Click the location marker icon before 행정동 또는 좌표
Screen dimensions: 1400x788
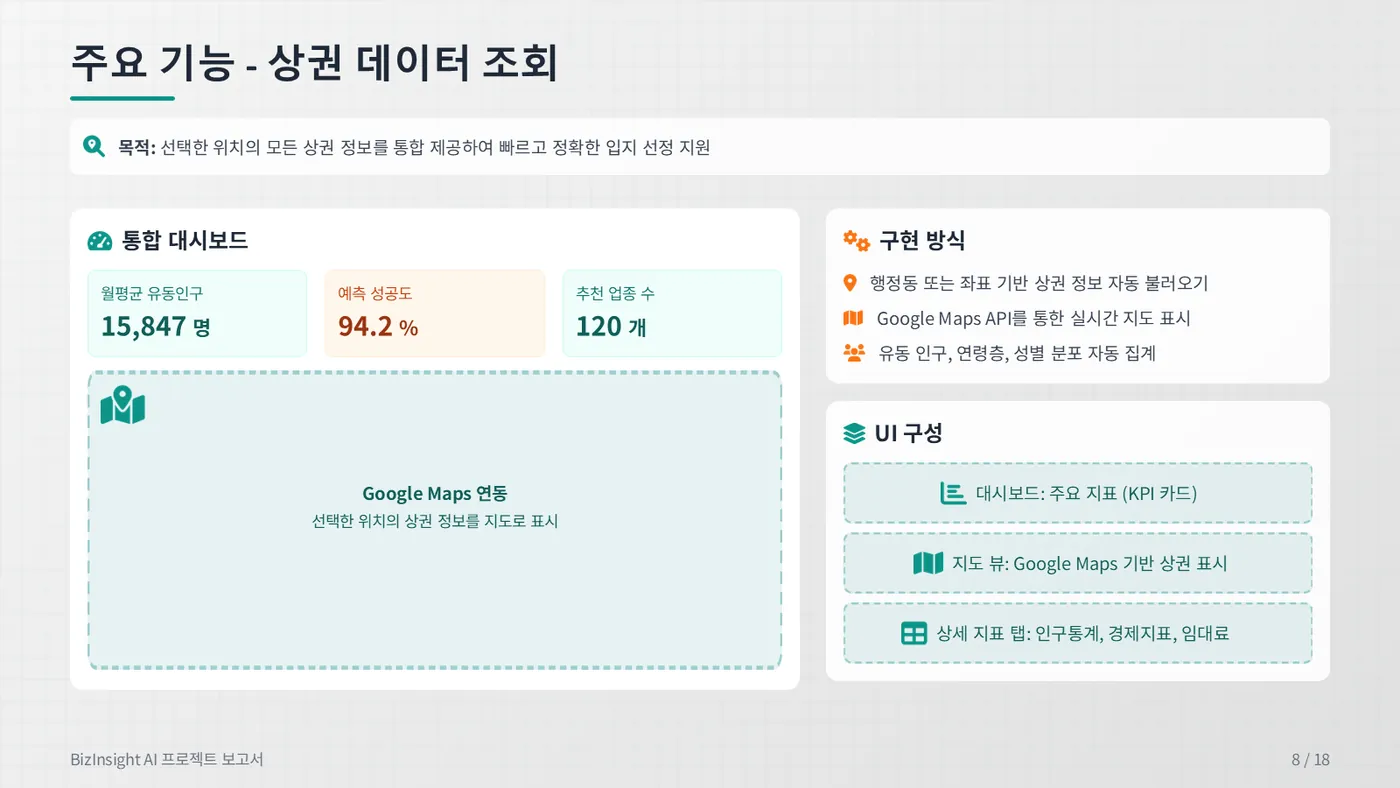(x=850, y=283)
